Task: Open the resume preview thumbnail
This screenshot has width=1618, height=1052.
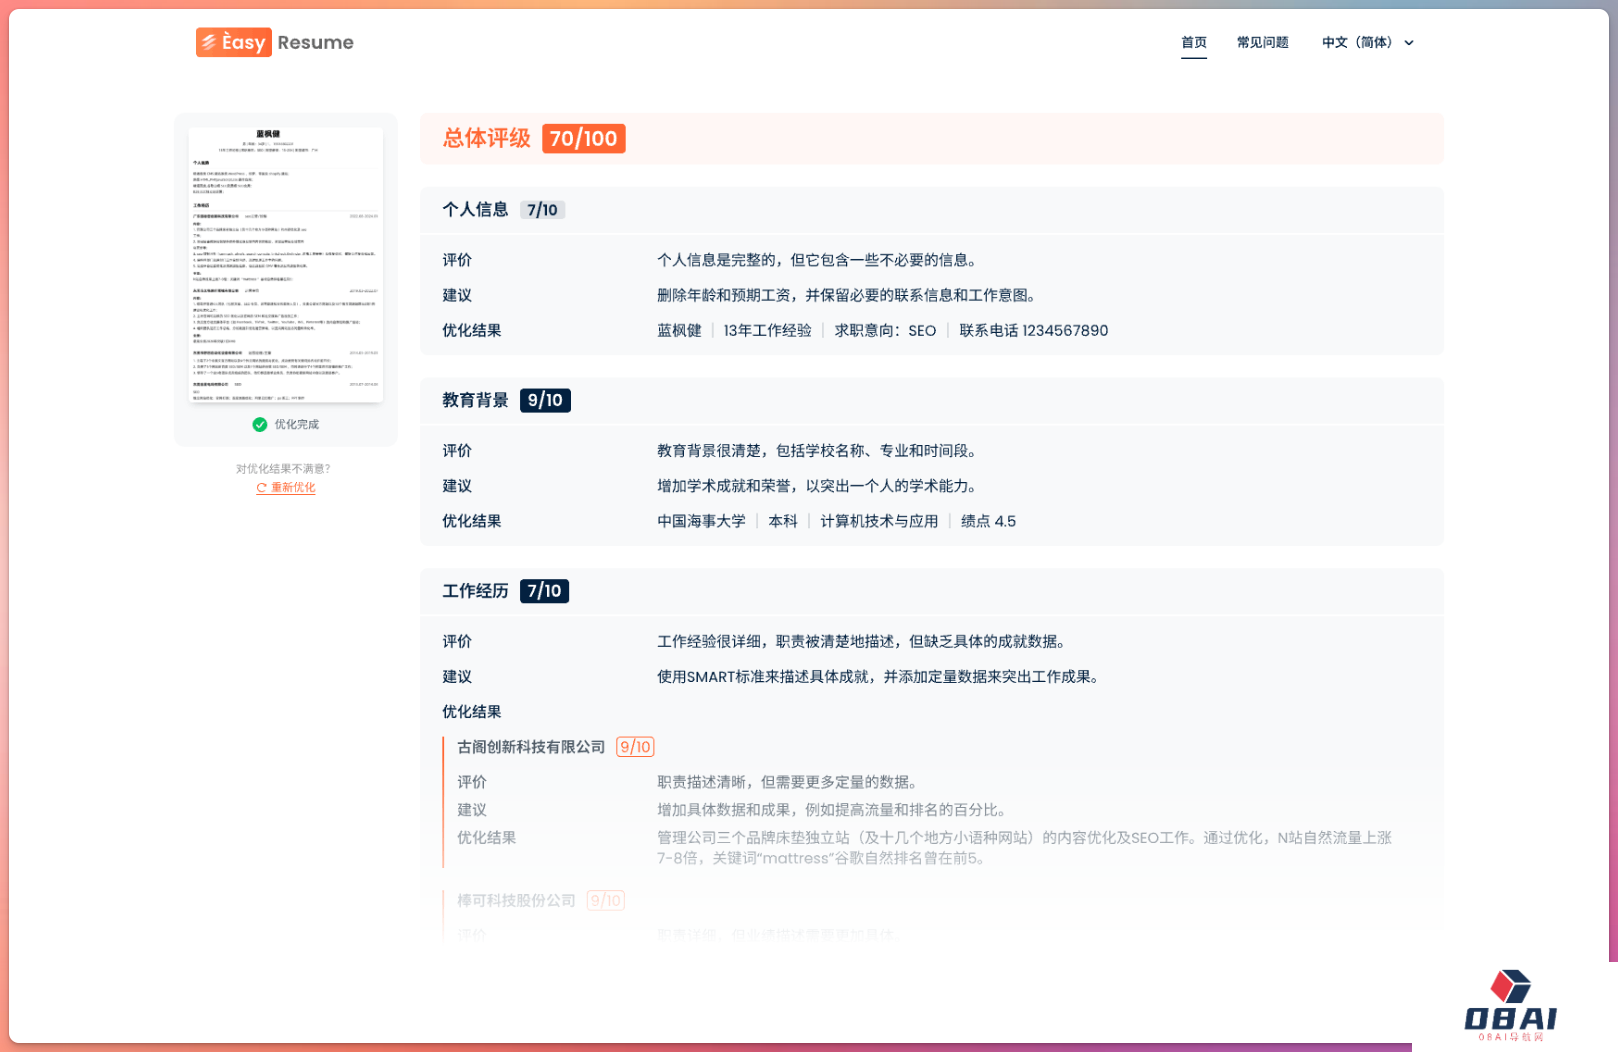Action: [286, 265]
